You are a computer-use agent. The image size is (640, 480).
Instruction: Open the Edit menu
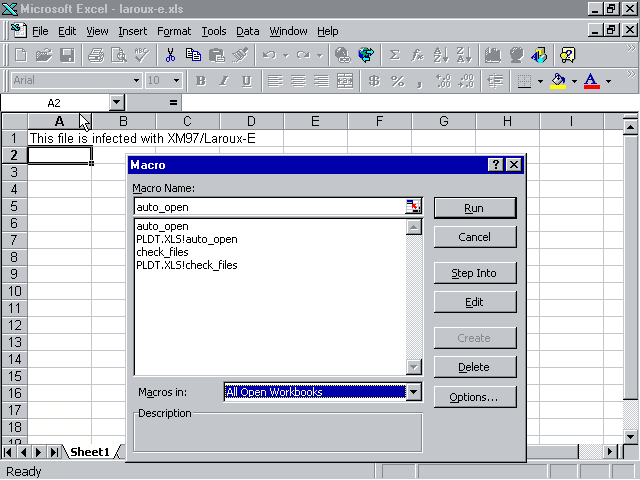click(67, 31)
